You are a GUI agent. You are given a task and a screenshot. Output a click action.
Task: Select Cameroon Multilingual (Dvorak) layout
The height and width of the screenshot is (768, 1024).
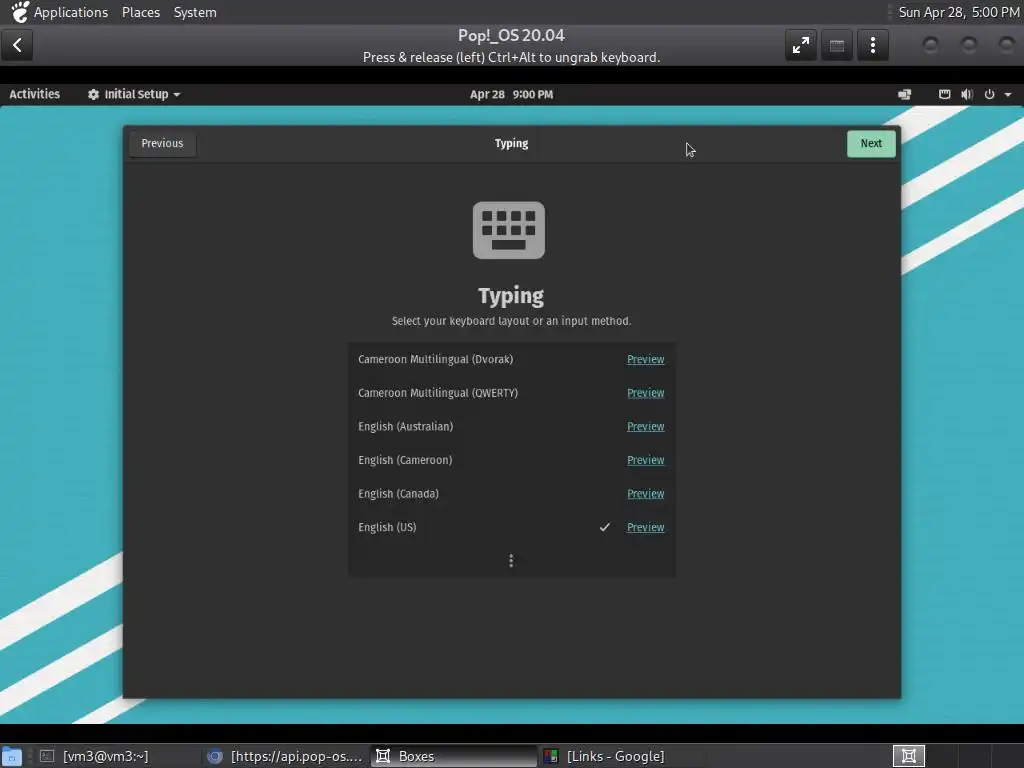point(511,359)
